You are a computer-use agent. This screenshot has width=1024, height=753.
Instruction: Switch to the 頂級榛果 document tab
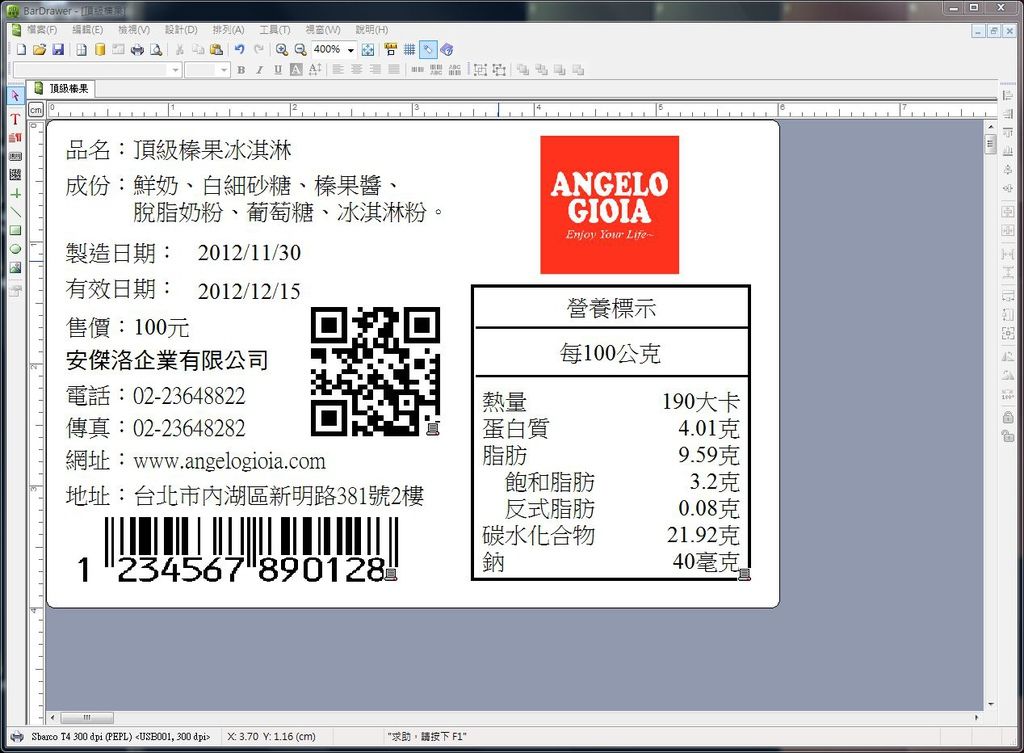pos(61,88)
